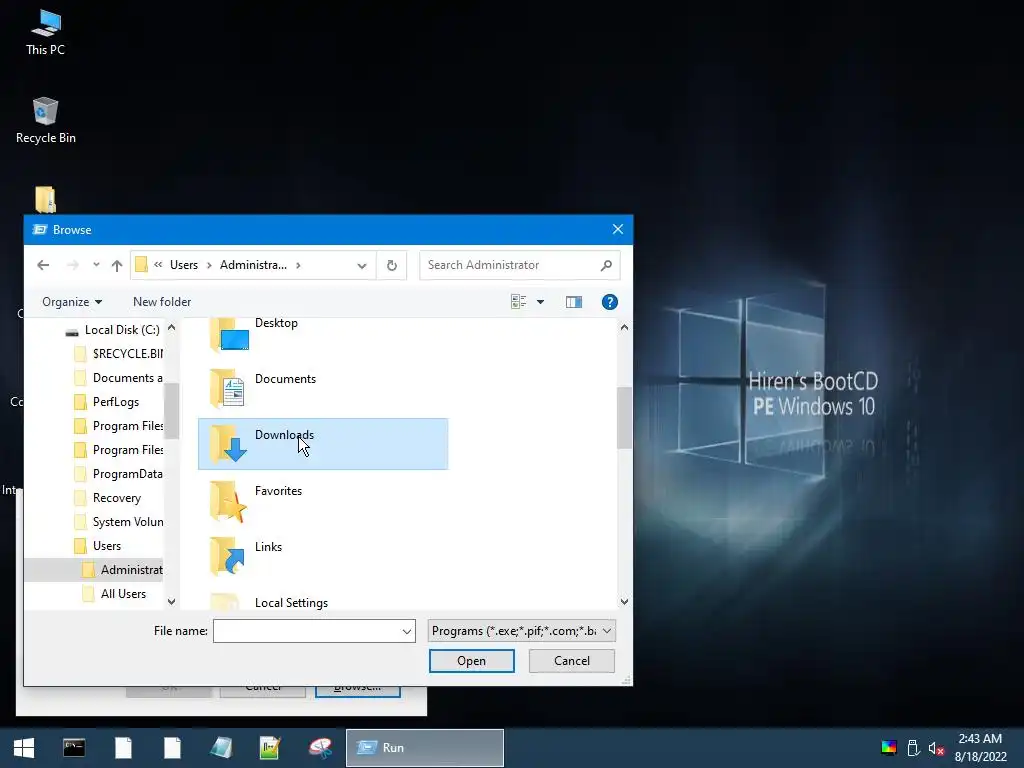1024x768 pixels.
Task: Launch Command Prompt from taskbar
Action: pos(74,748)
